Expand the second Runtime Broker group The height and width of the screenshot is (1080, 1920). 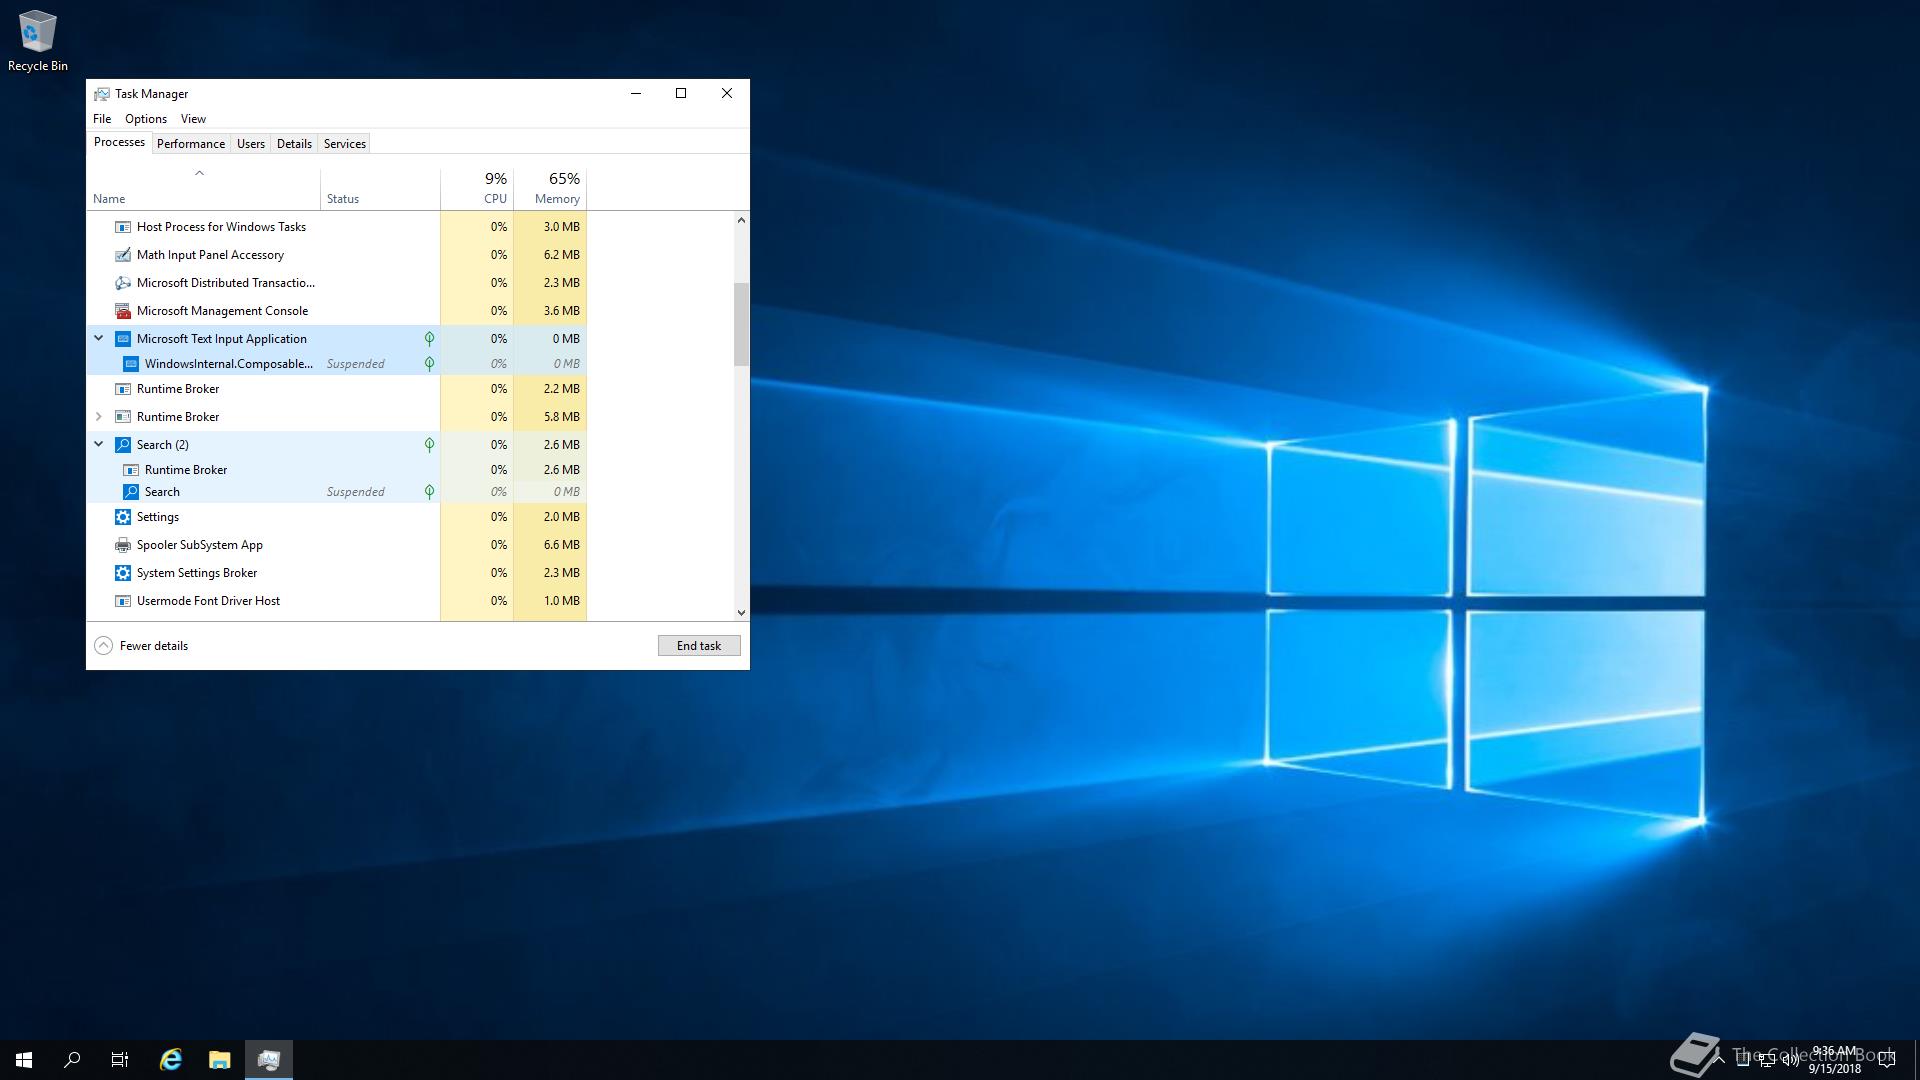coord(99,417)
